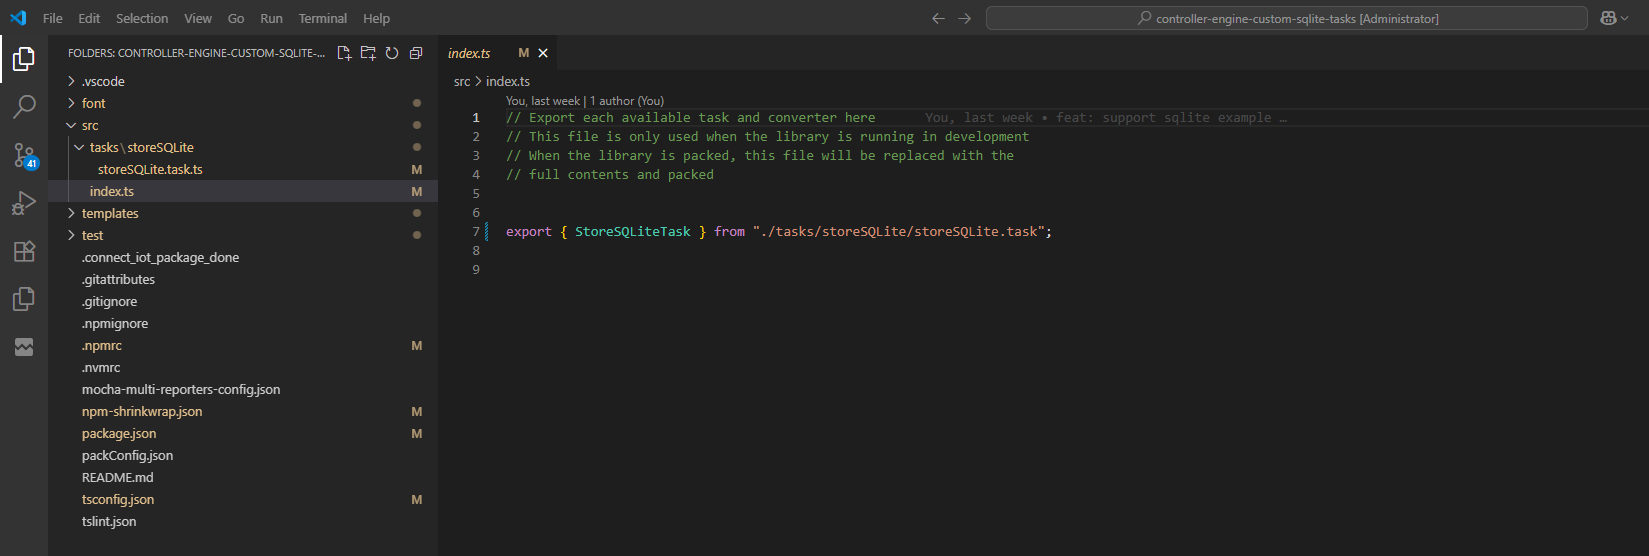
Task: Open Source Control view with 41 changes
Action: pyautogui.click(x=24, y=155)
